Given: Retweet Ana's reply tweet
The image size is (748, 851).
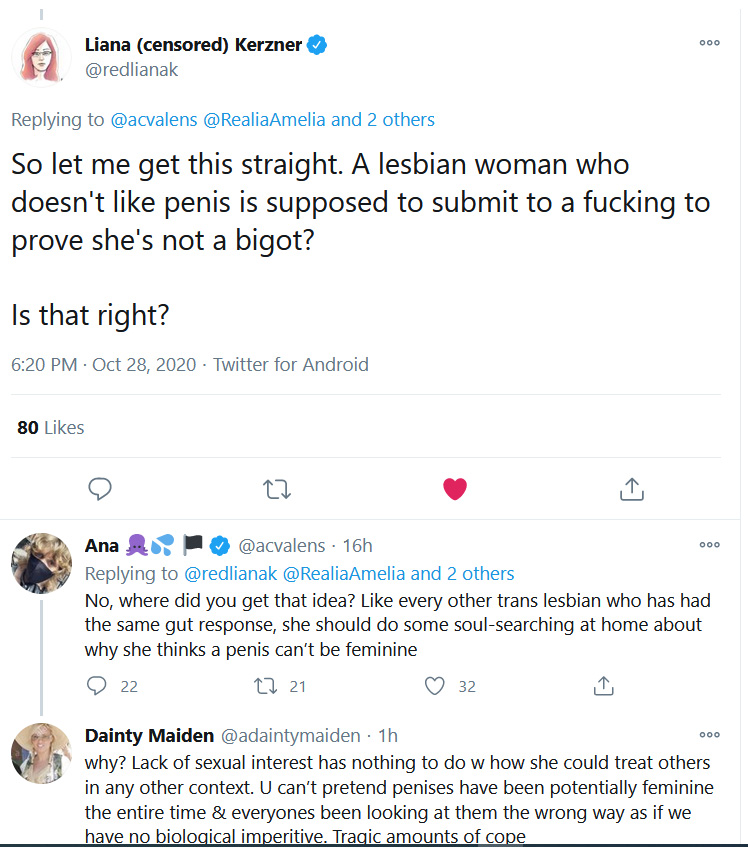Looking at the screenshot, I should click(x=266, y=686).
